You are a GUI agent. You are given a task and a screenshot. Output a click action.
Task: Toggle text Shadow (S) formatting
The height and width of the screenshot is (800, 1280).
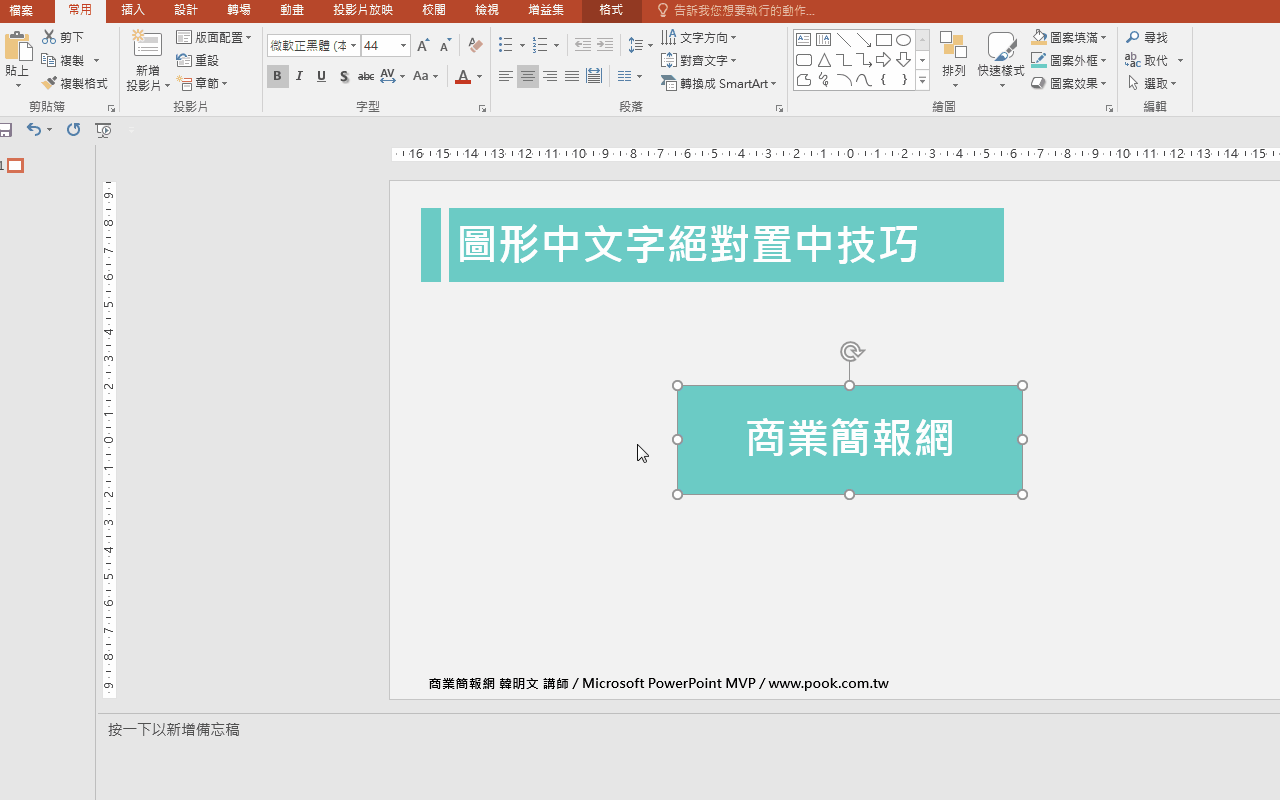344,76
